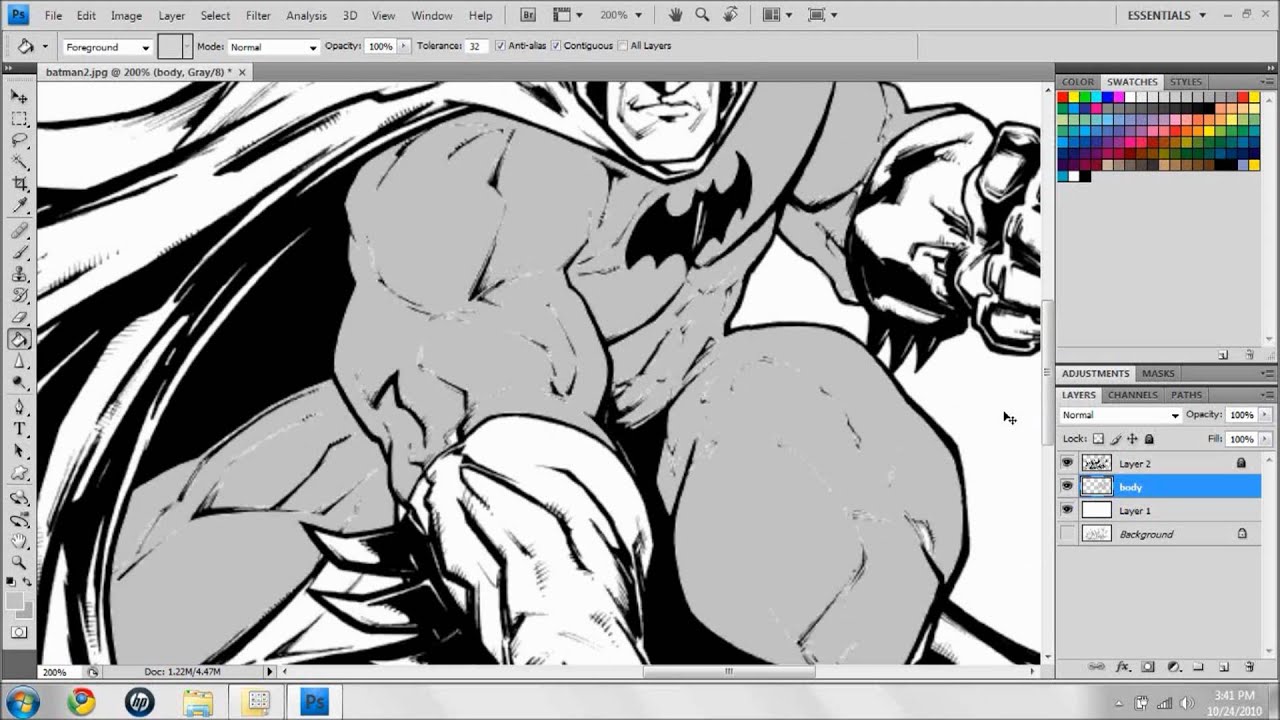Screen dimensions: 1280x720
Task: Switch to the Channels tab
Action: point(1132,395)
